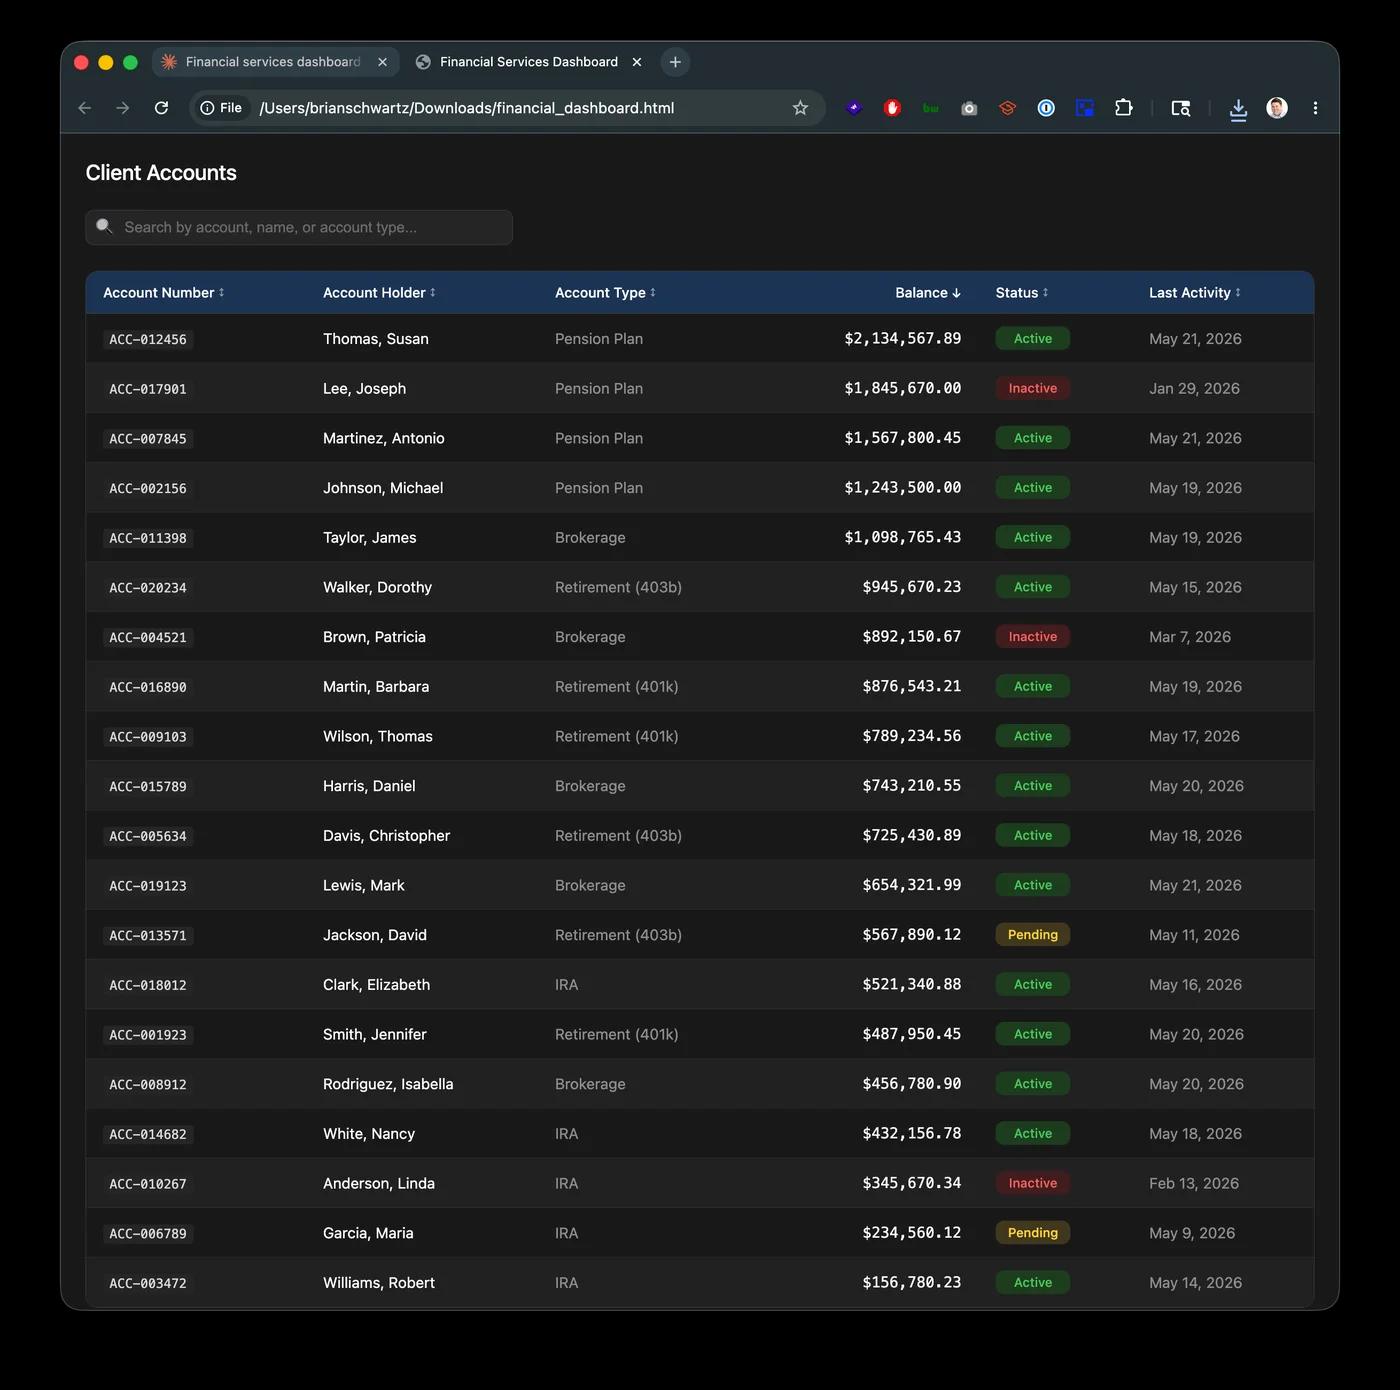Click the $2,134,567.89 balance cell
Image resolution: width=1400 pixels, height=1390 pixels.
903,339
